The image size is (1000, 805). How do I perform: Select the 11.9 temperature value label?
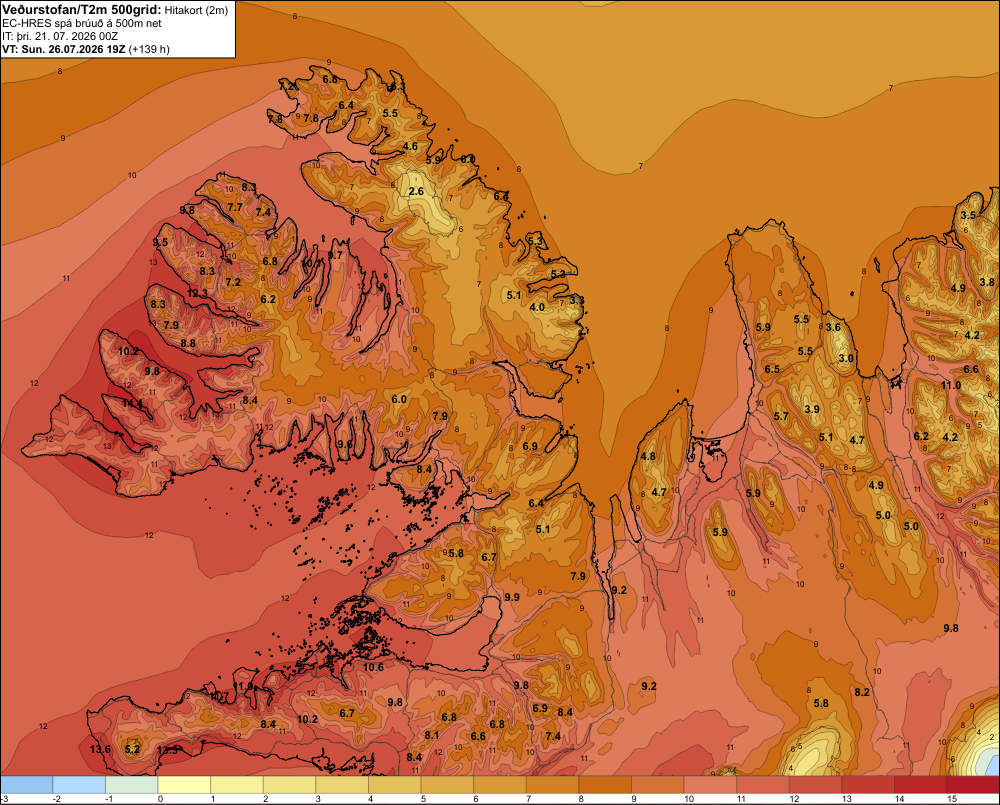pyautogui.click(x=243, y=686)
